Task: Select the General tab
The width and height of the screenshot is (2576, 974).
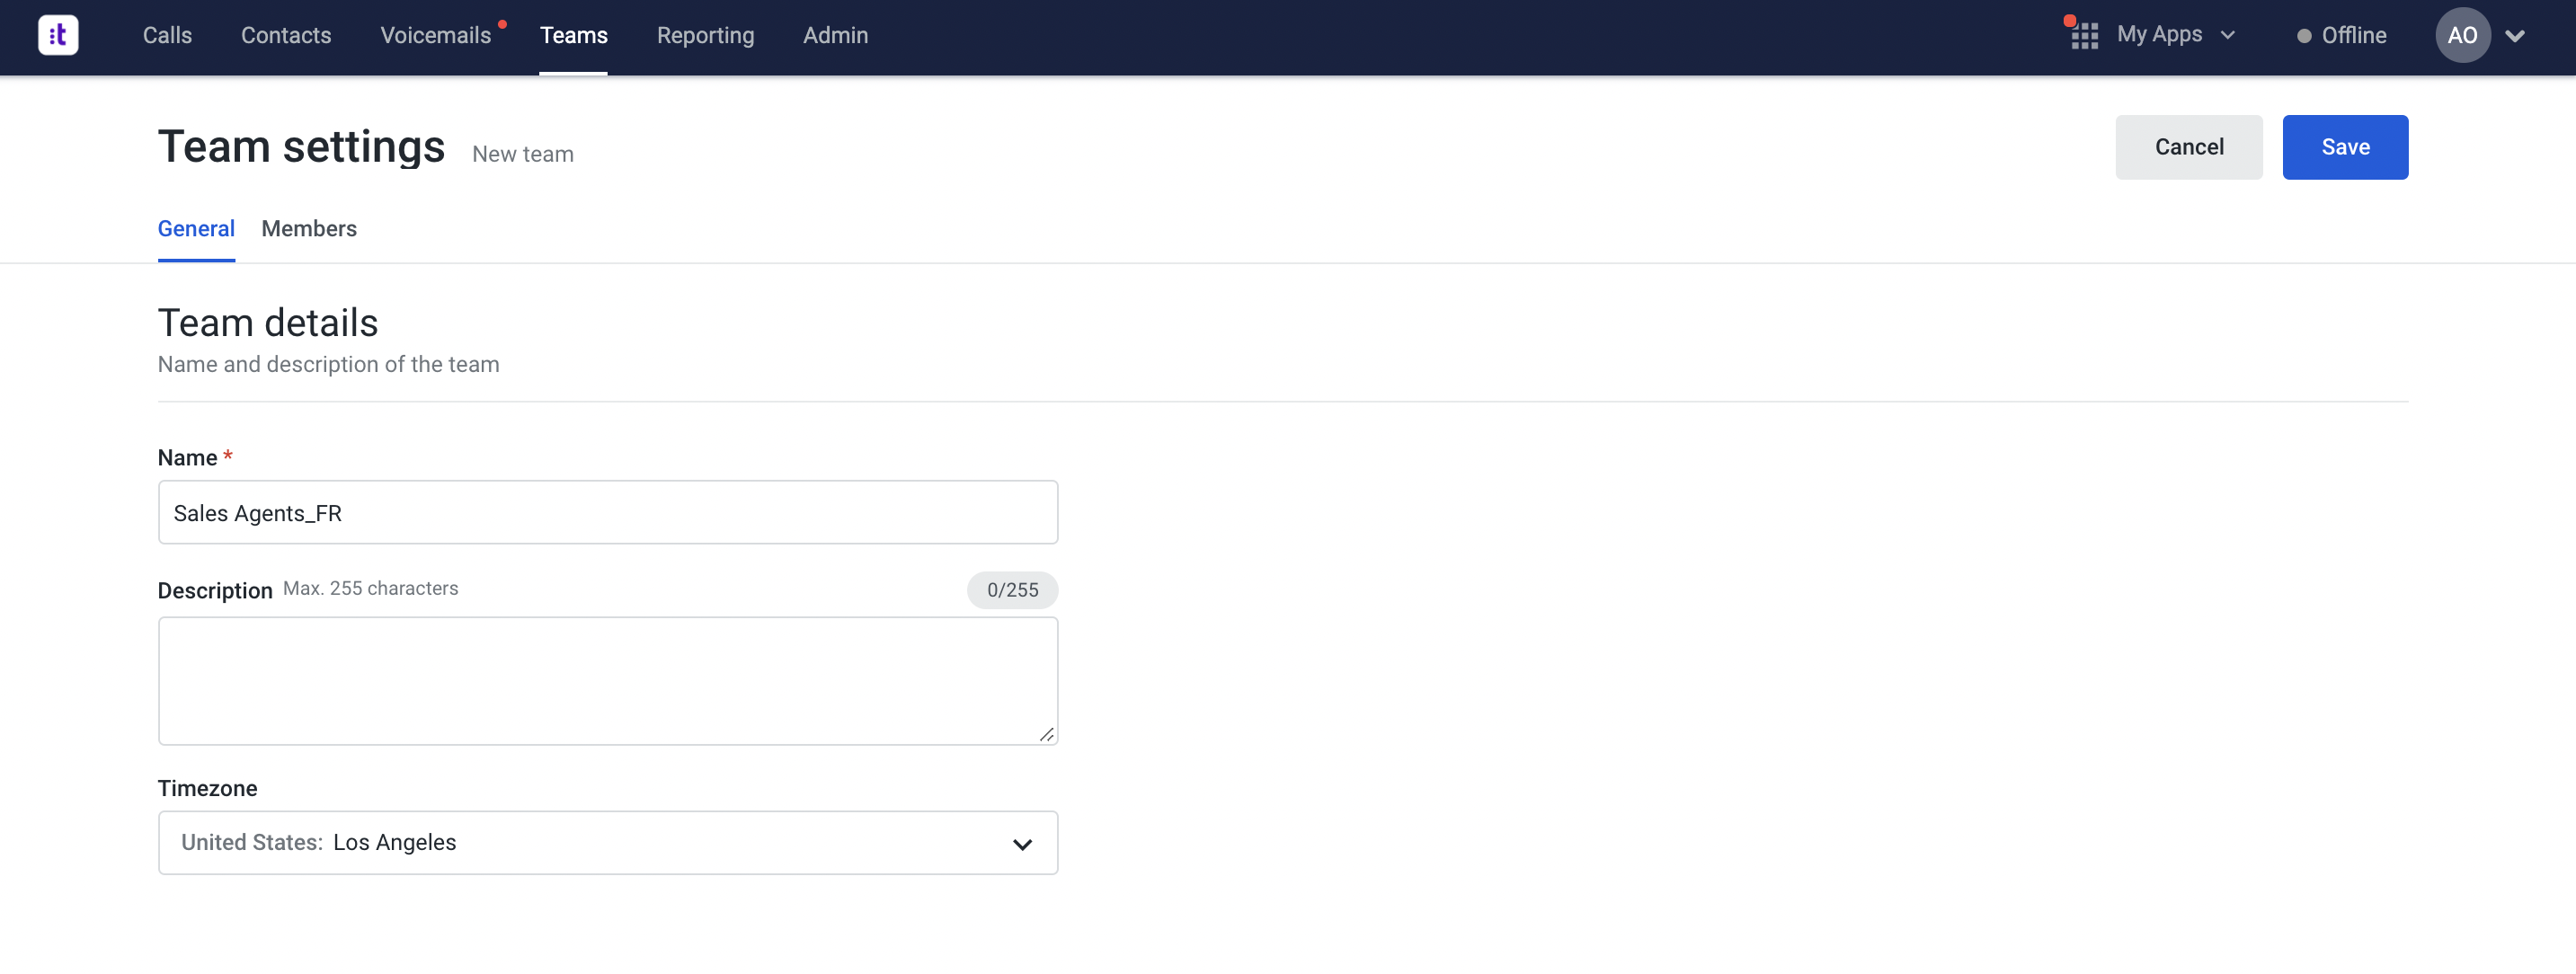Action: (196, 228)
